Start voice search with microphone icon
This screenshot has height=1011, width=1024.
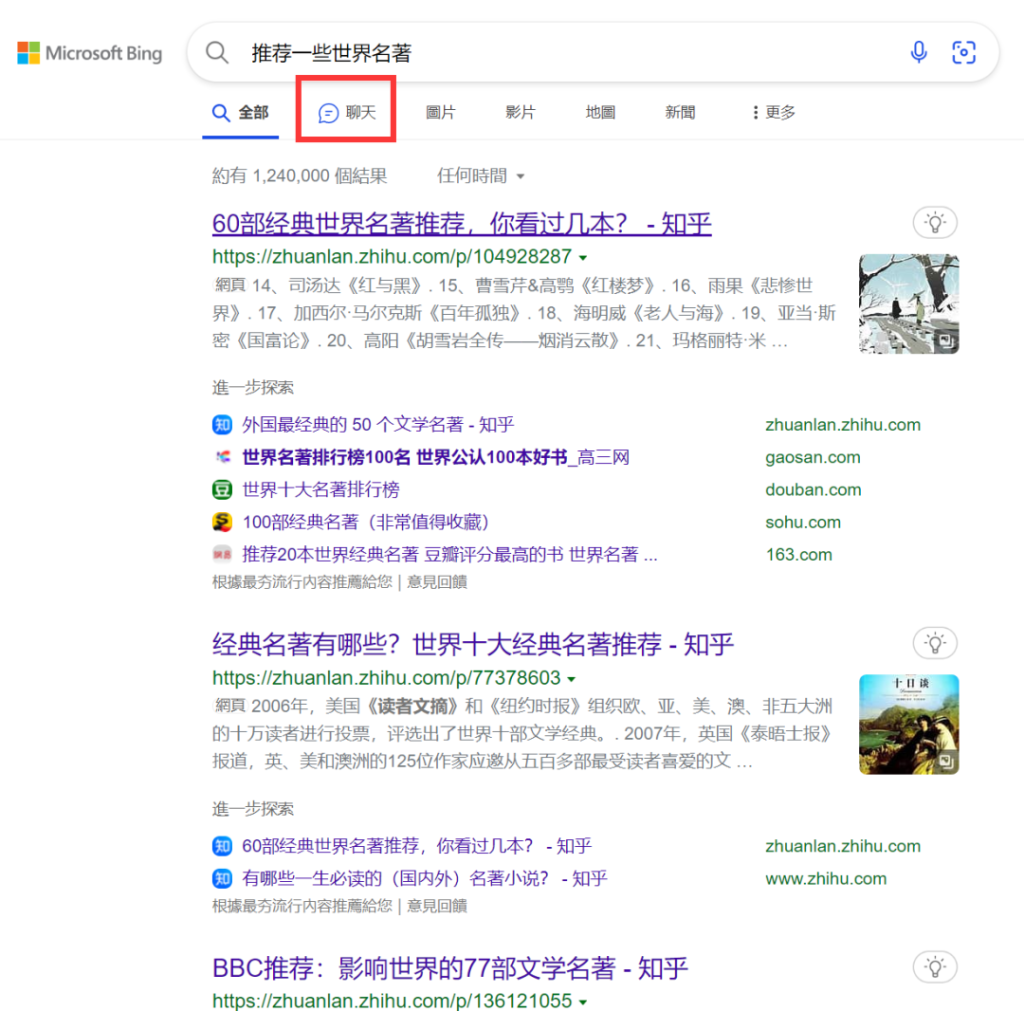click(x=919, y=52)
